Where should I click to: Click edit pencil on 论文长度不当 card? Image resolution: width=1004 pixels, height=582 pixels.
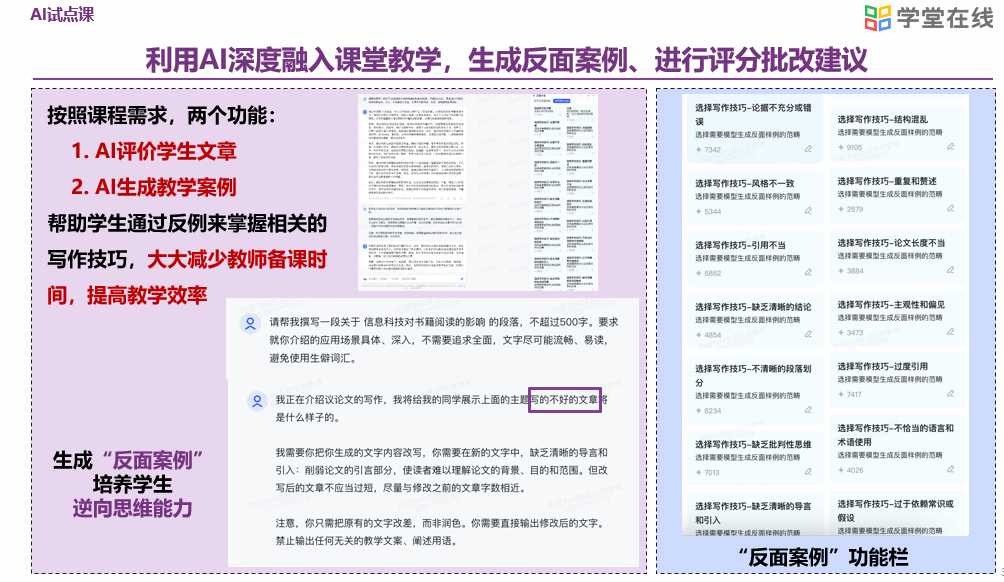click(x=949, y=271)
